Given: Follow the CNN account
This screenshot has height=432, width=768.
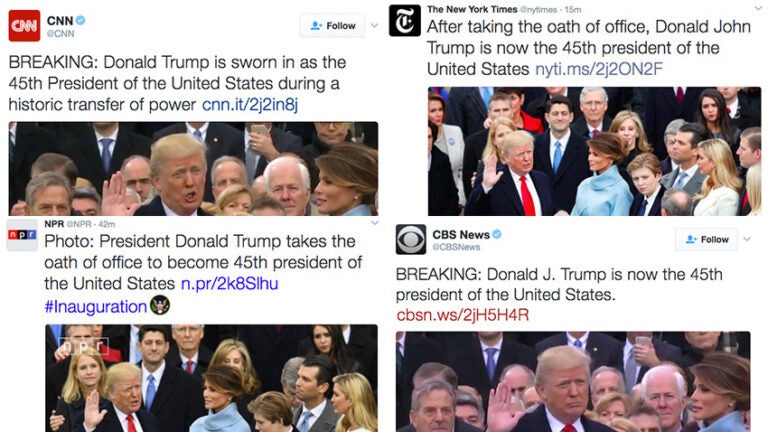Looking at the screenshot, I should 332,25.
